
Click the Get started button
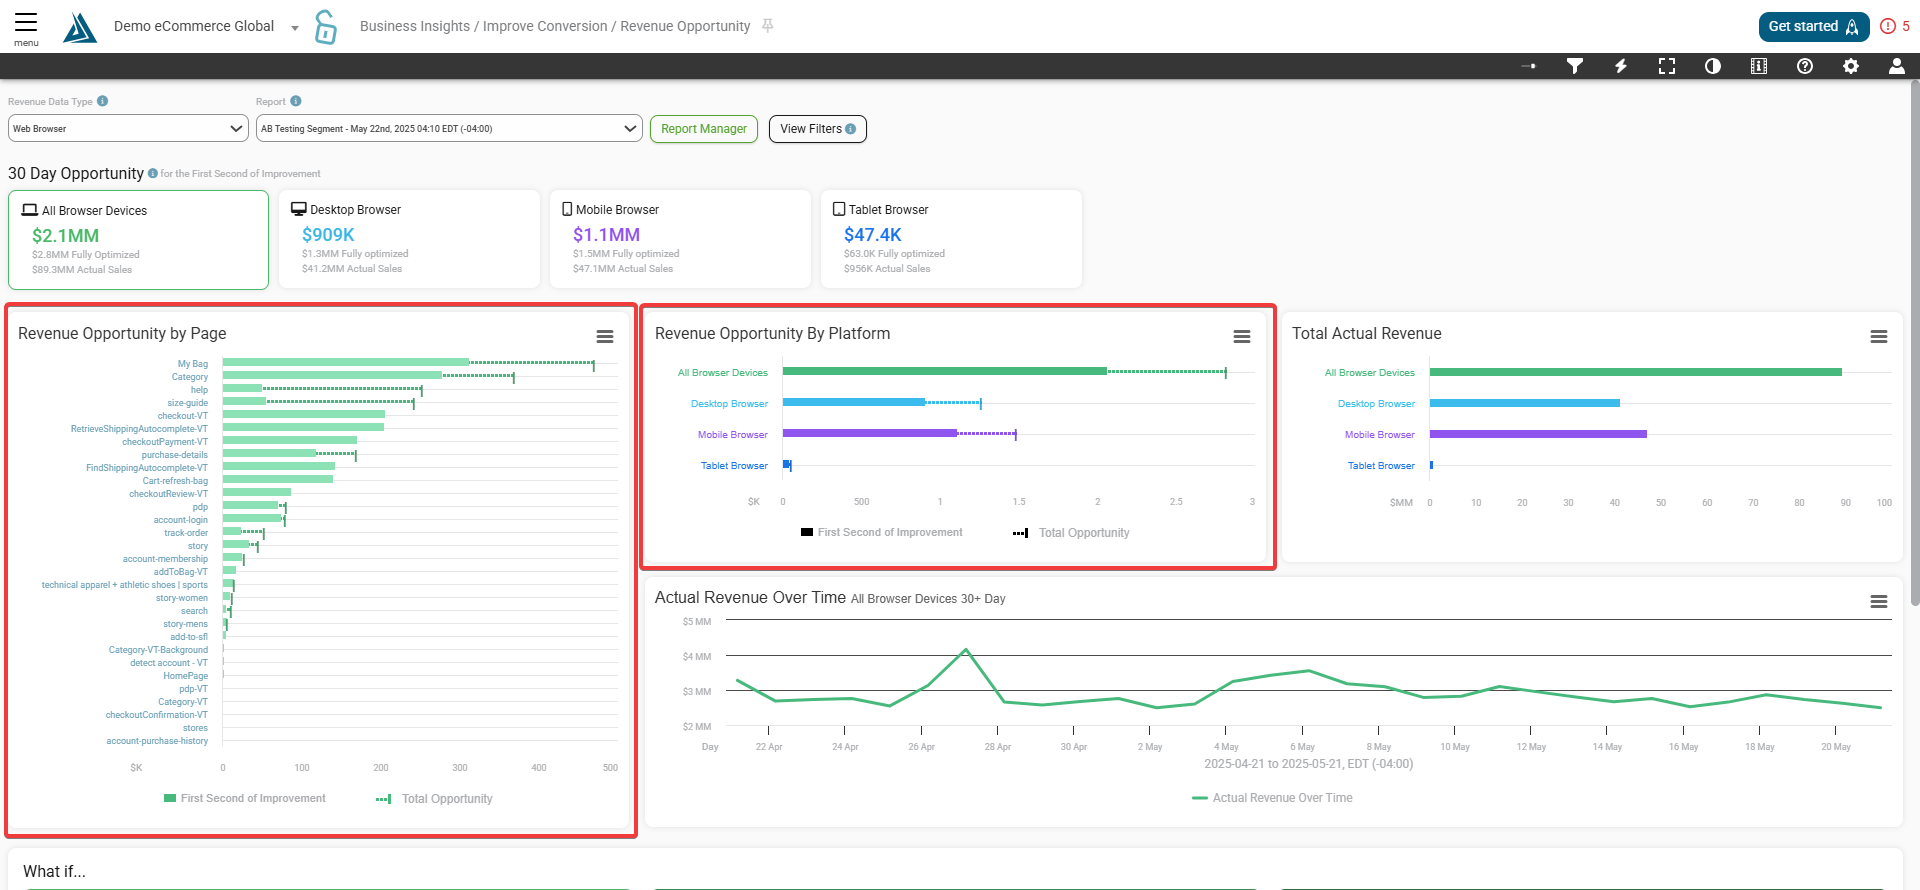pos(1814,27)
